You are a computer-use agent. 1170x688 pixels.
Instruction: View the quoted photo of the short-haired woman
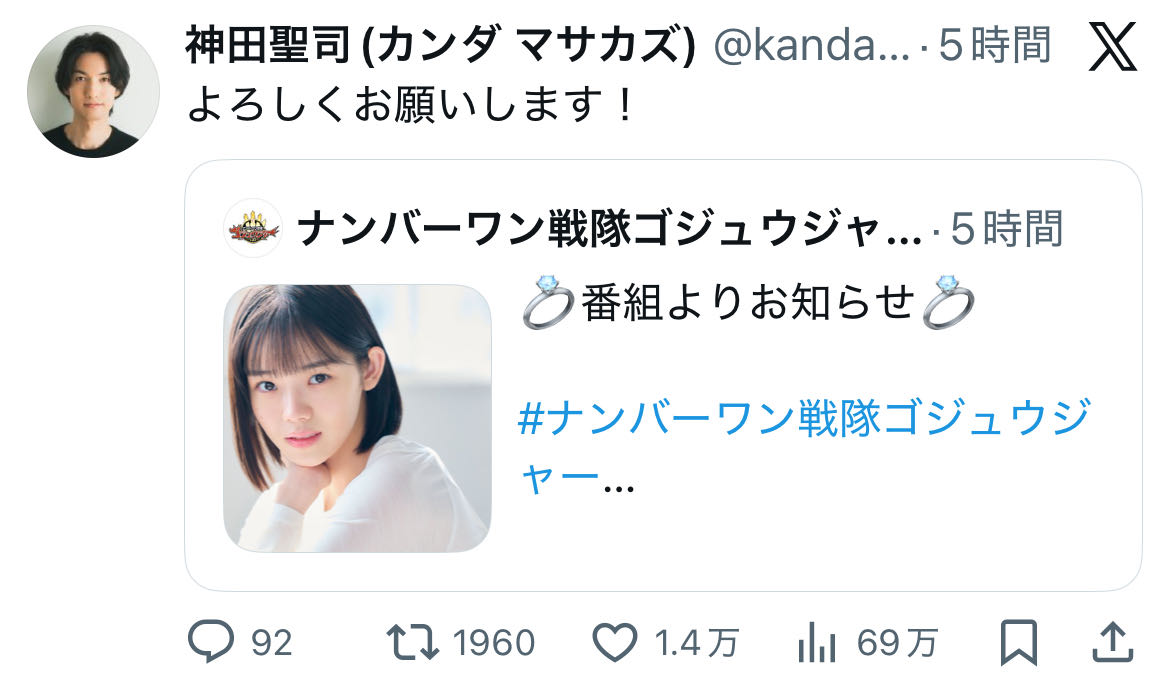(x=357, y=419)
